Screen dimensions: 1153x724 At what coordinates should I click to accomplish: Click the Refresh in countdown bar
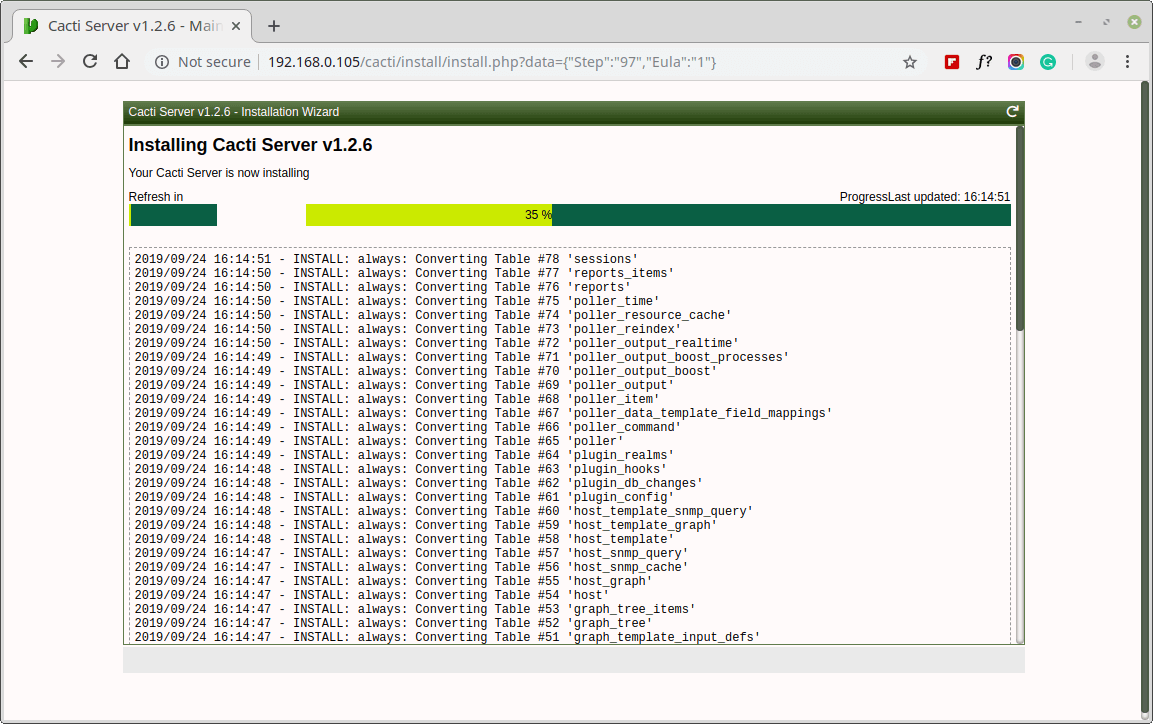click(173, 215)
